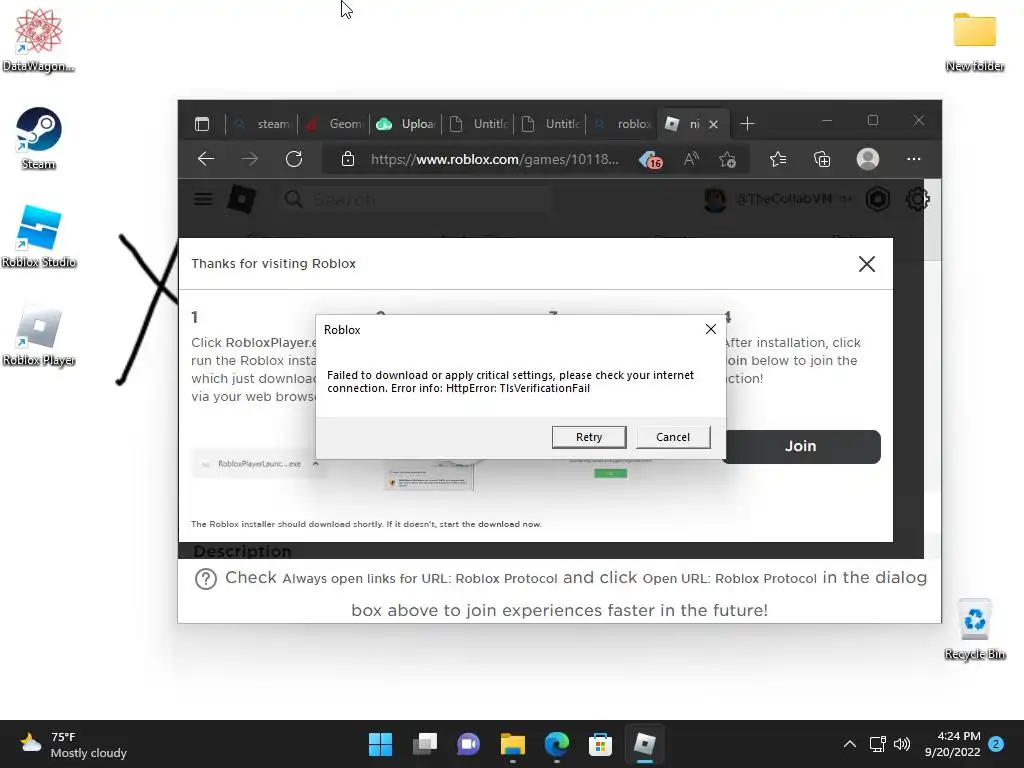This screenshot has height=768, width=1024.
Task: Open the Recycle Bin desktop icon
Action: 974,628
